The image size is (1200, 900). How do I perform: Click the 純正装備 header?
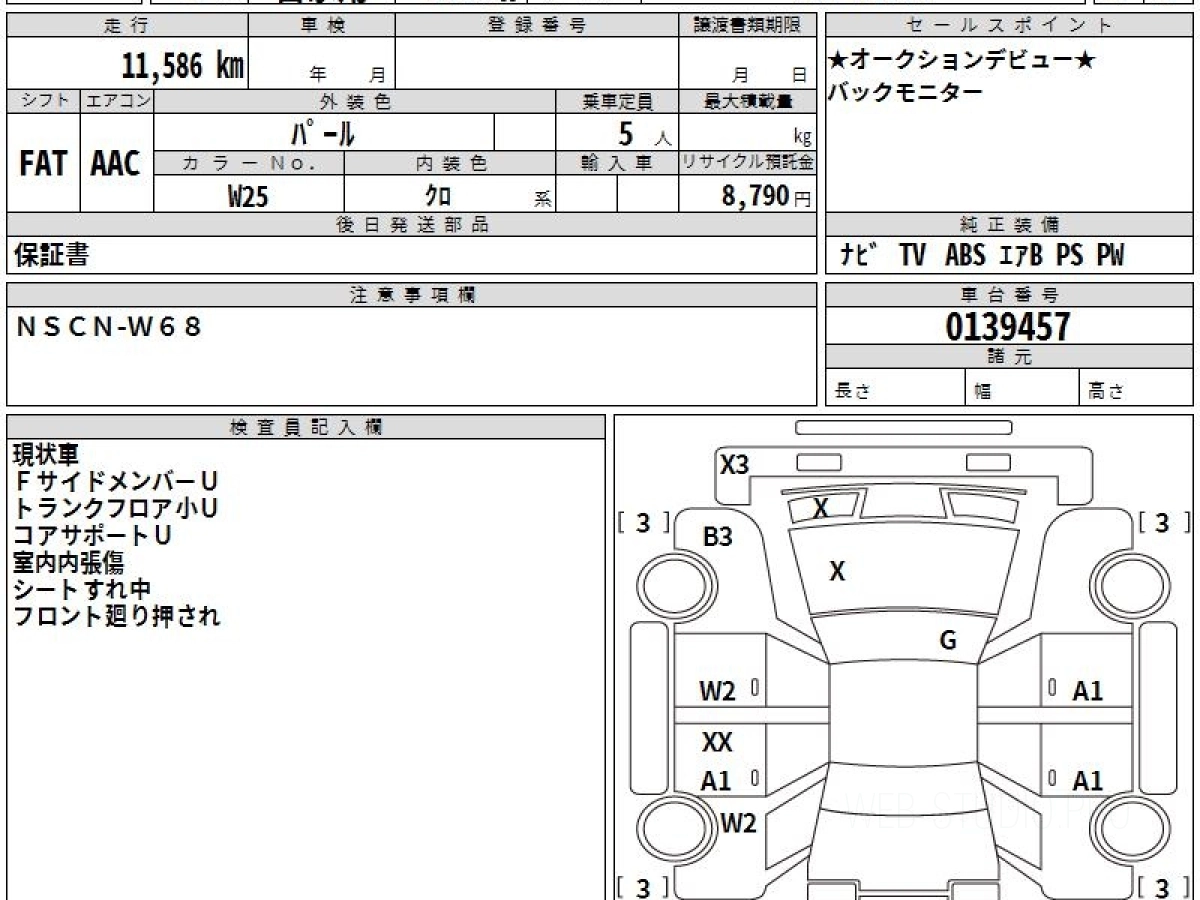click(x=1010, y=225)
